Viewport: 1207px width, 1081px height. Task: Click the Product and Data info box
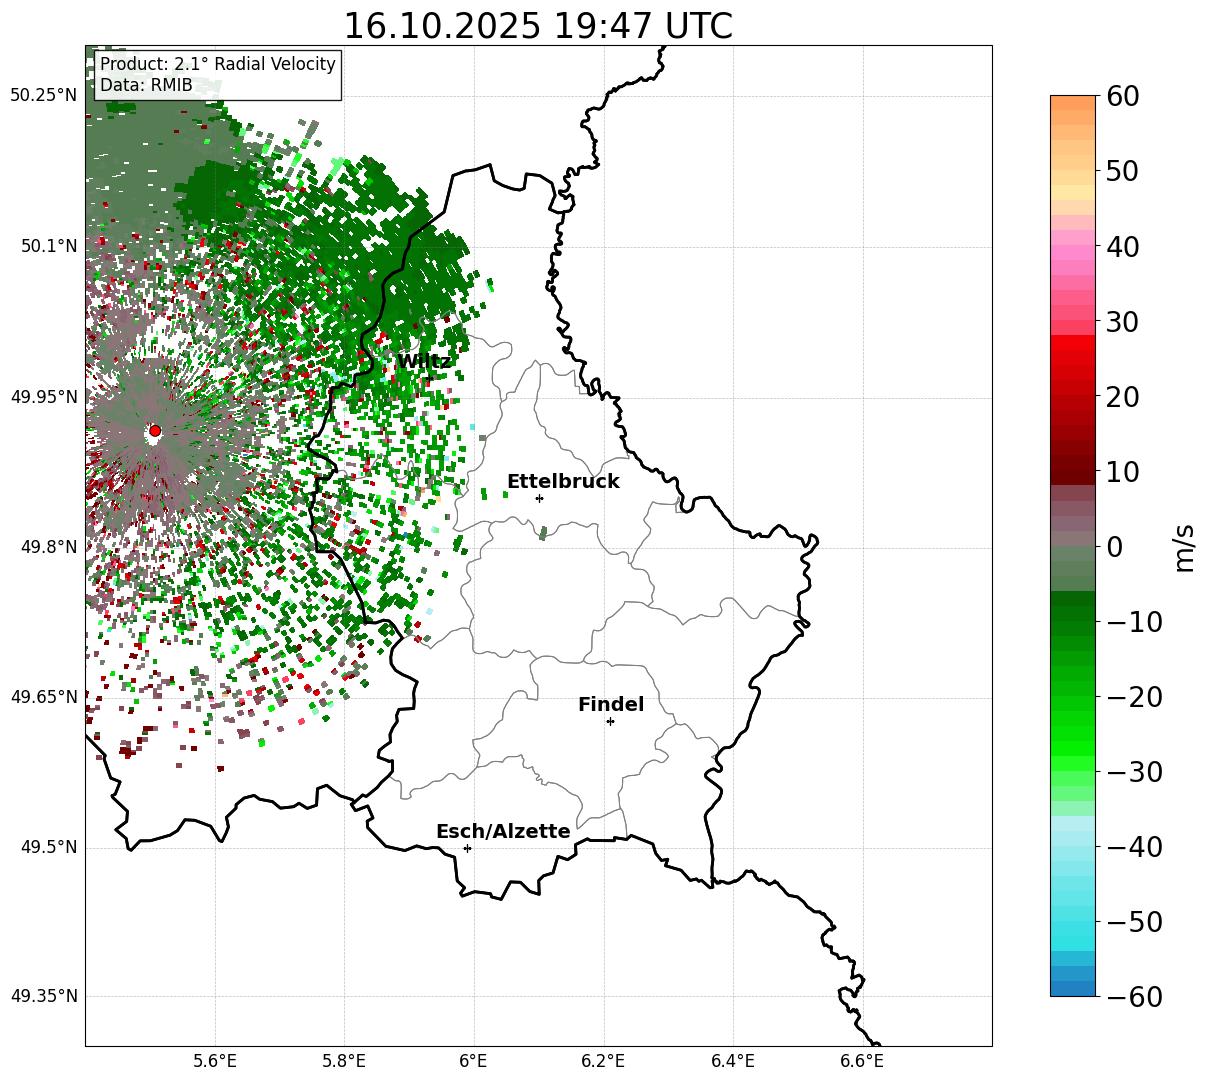pyautogui.click(x=218, y=75)
